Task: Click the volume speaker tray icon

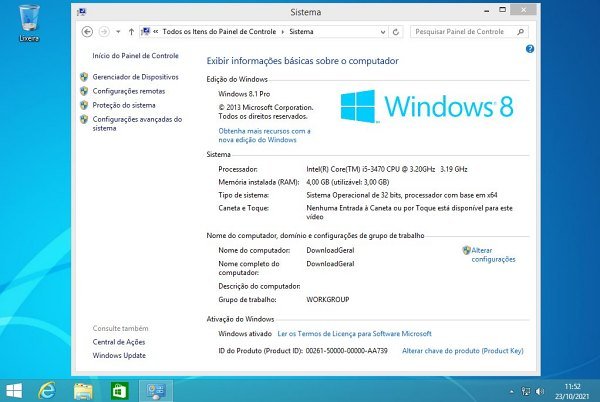Action: click(x=540, y=391)
